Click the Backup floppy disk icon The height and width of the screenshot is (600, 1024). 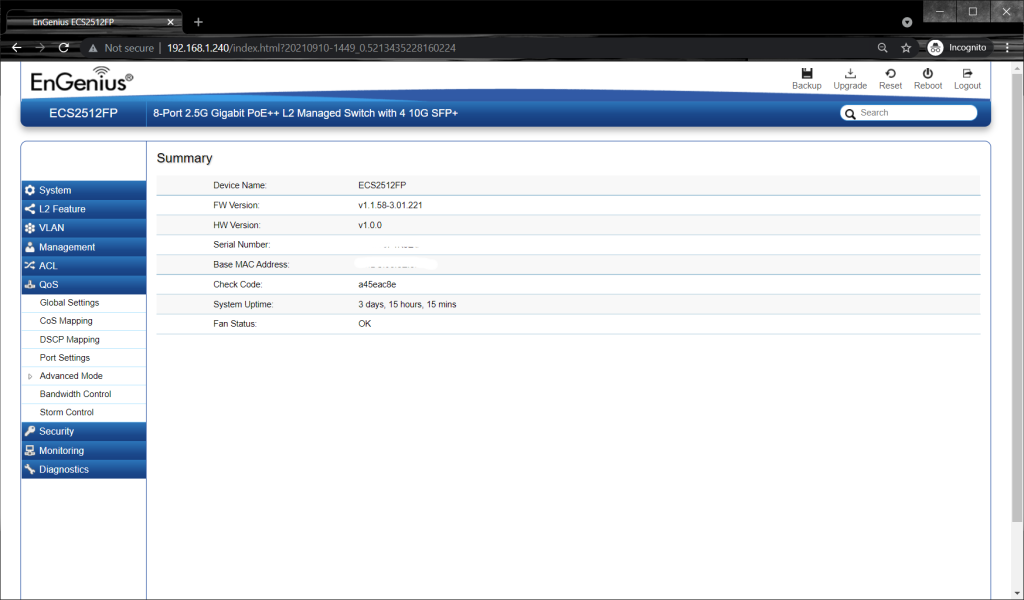[807, 73]
